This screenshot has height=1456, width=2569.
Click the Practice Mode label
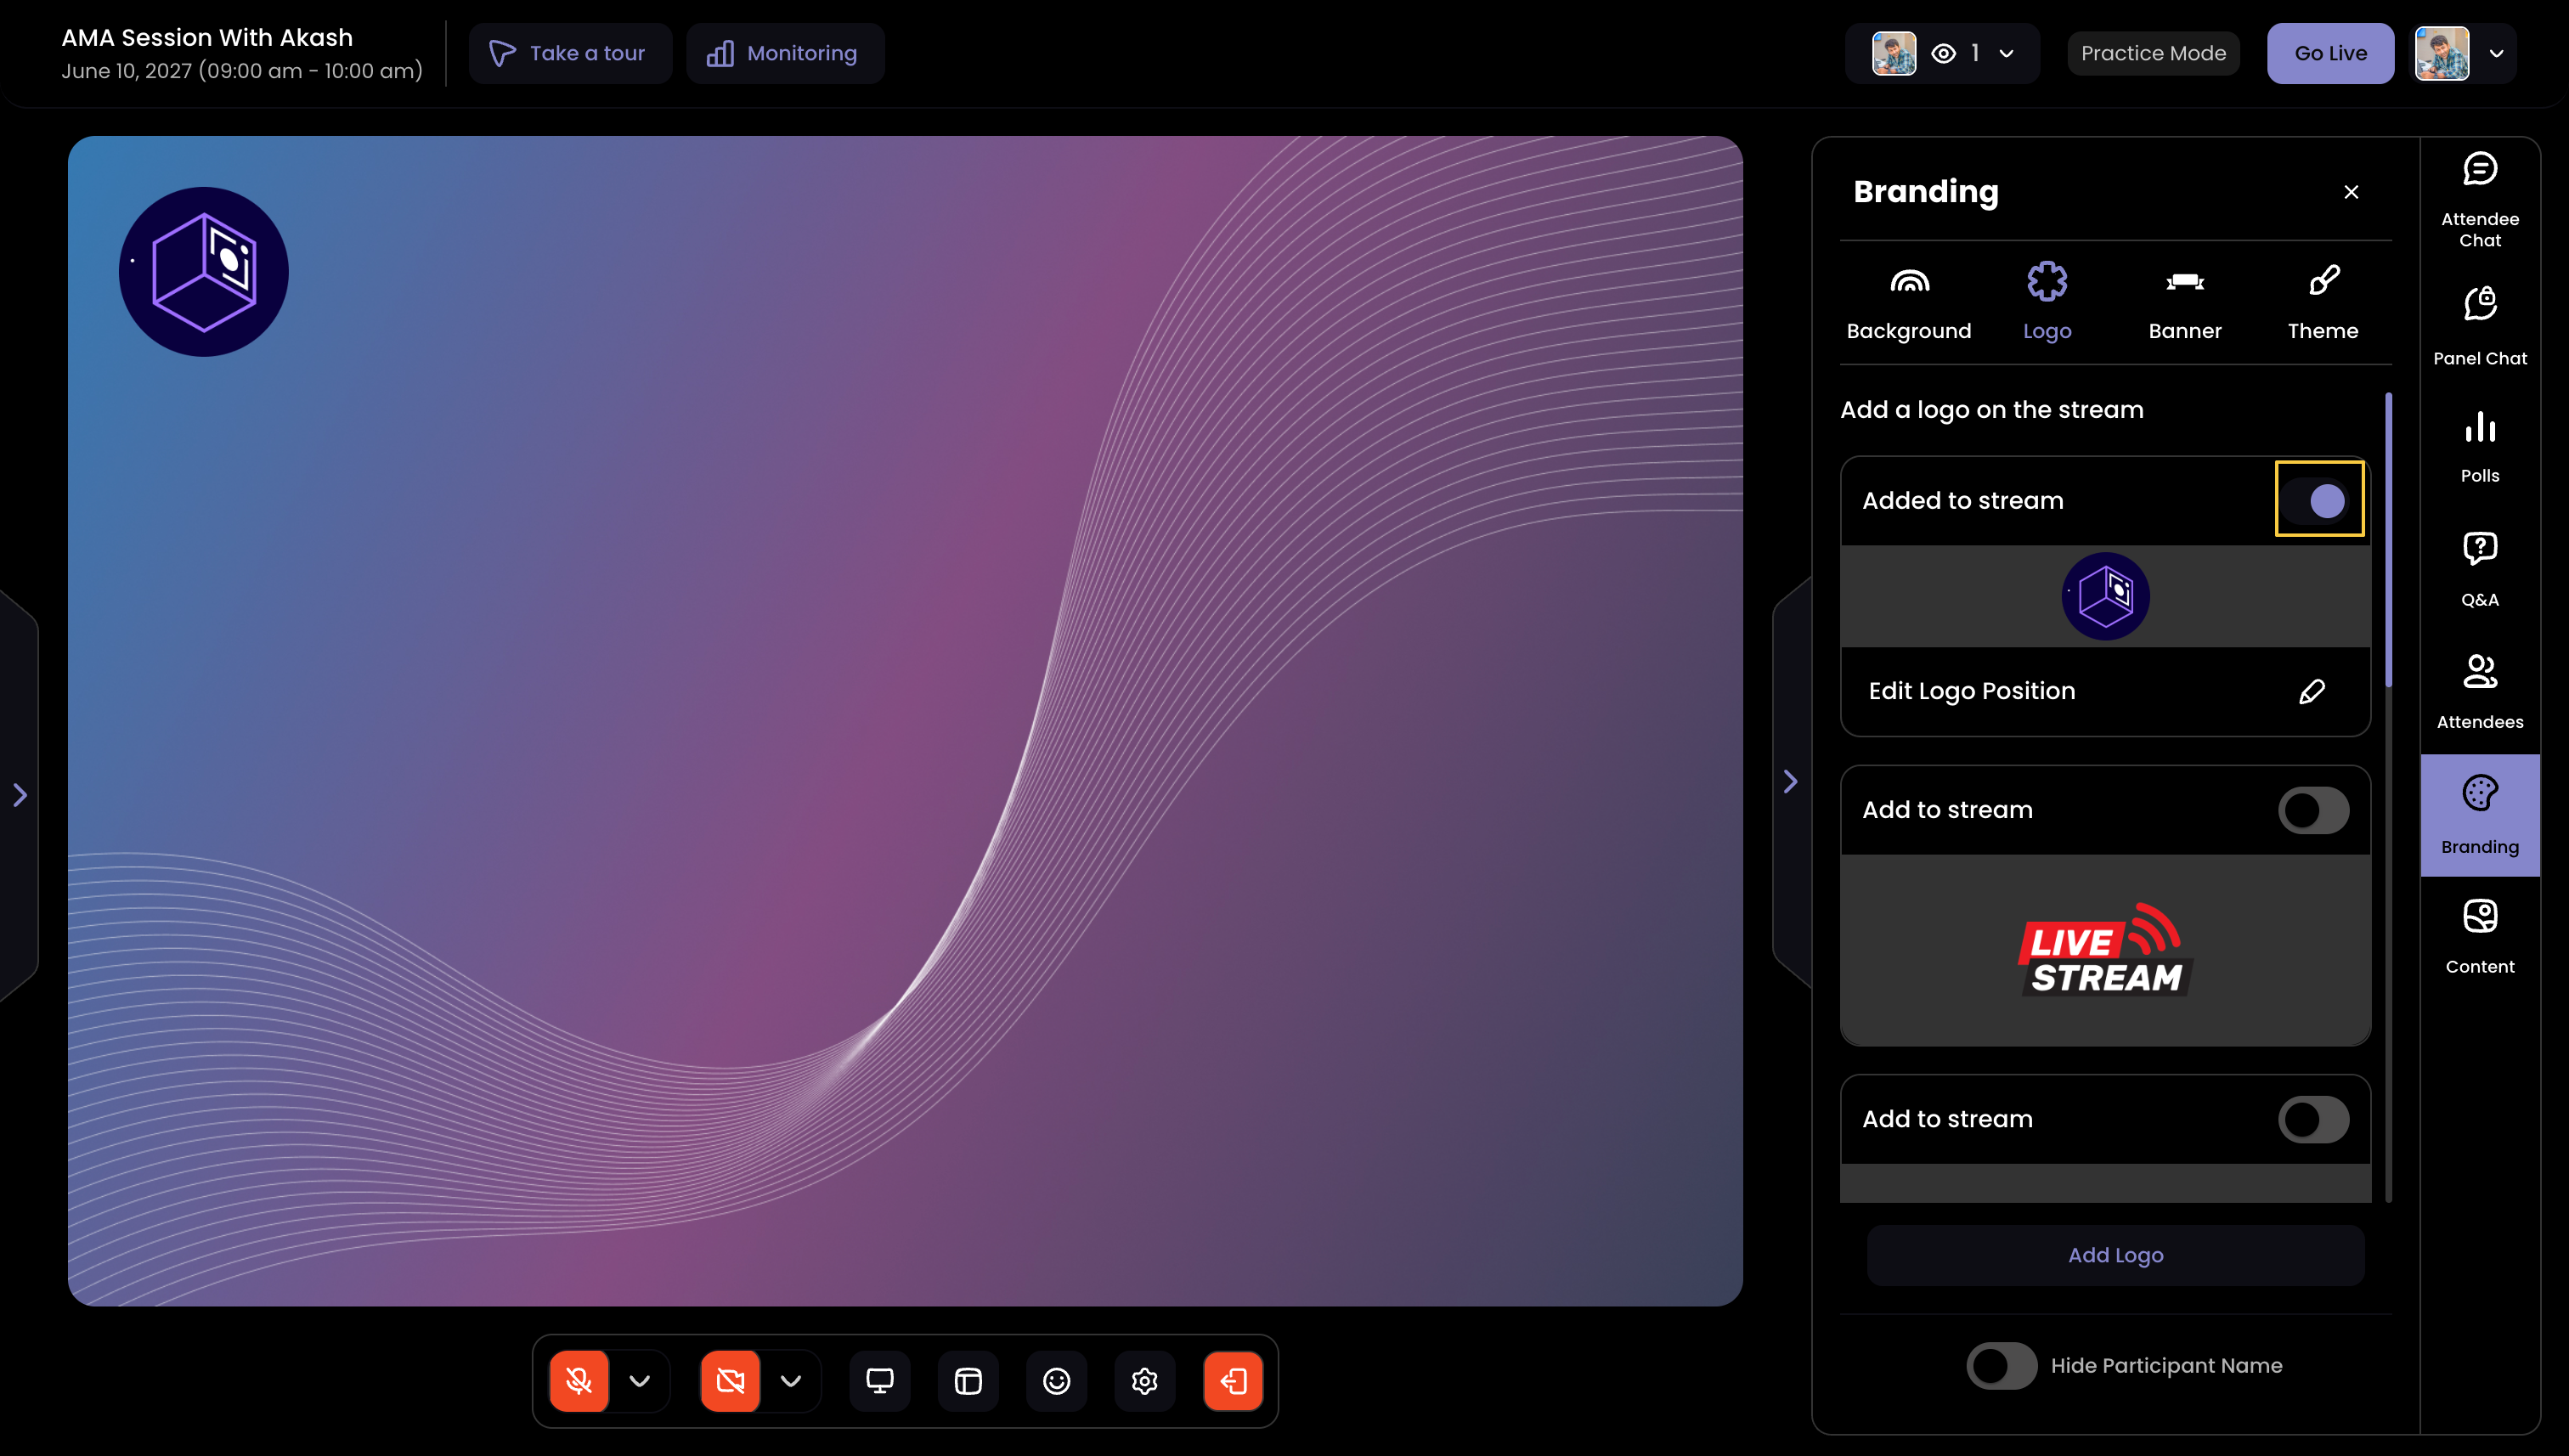coord(2153,53)
